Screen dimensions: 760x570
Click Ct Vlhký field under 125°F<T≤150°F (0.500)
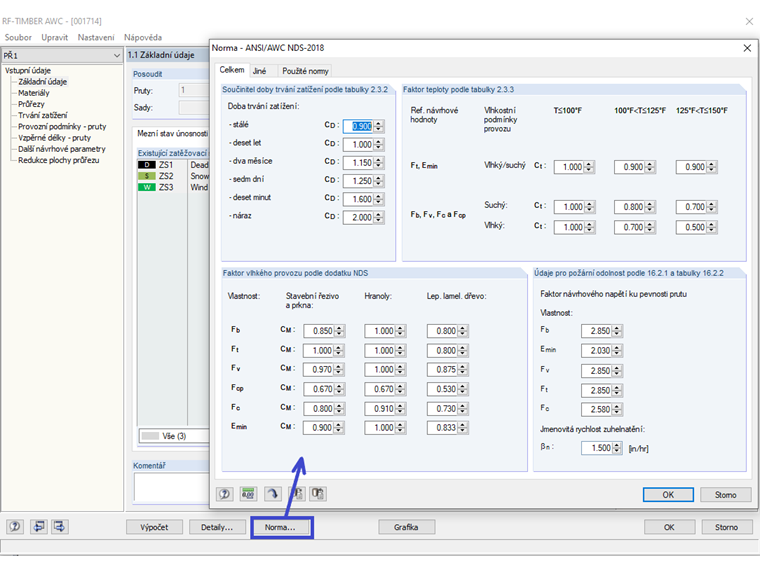coord(691,227)
